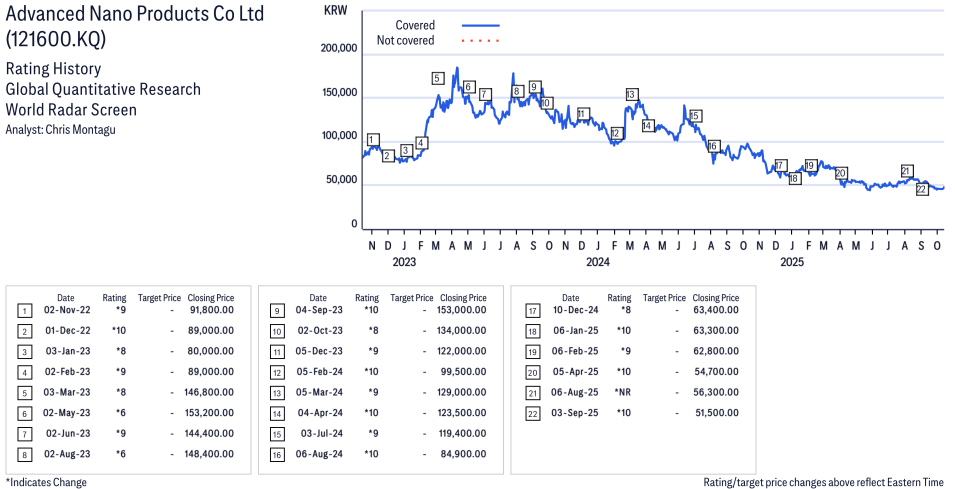This screenshot has width=955, height=489.
Task: Click the 200,000 label on the y-axis
Action: [x=338, y=48]
